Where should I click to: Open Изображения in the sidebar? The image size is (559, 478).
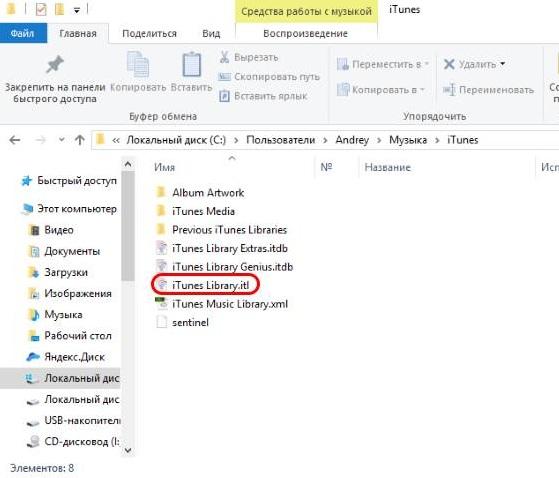tap(78, 293)
